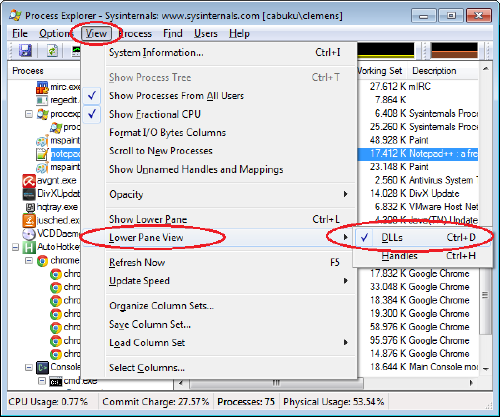Click the Console process icon
The height and width of the screenshot is (417, 500).
tap(42, 367)
